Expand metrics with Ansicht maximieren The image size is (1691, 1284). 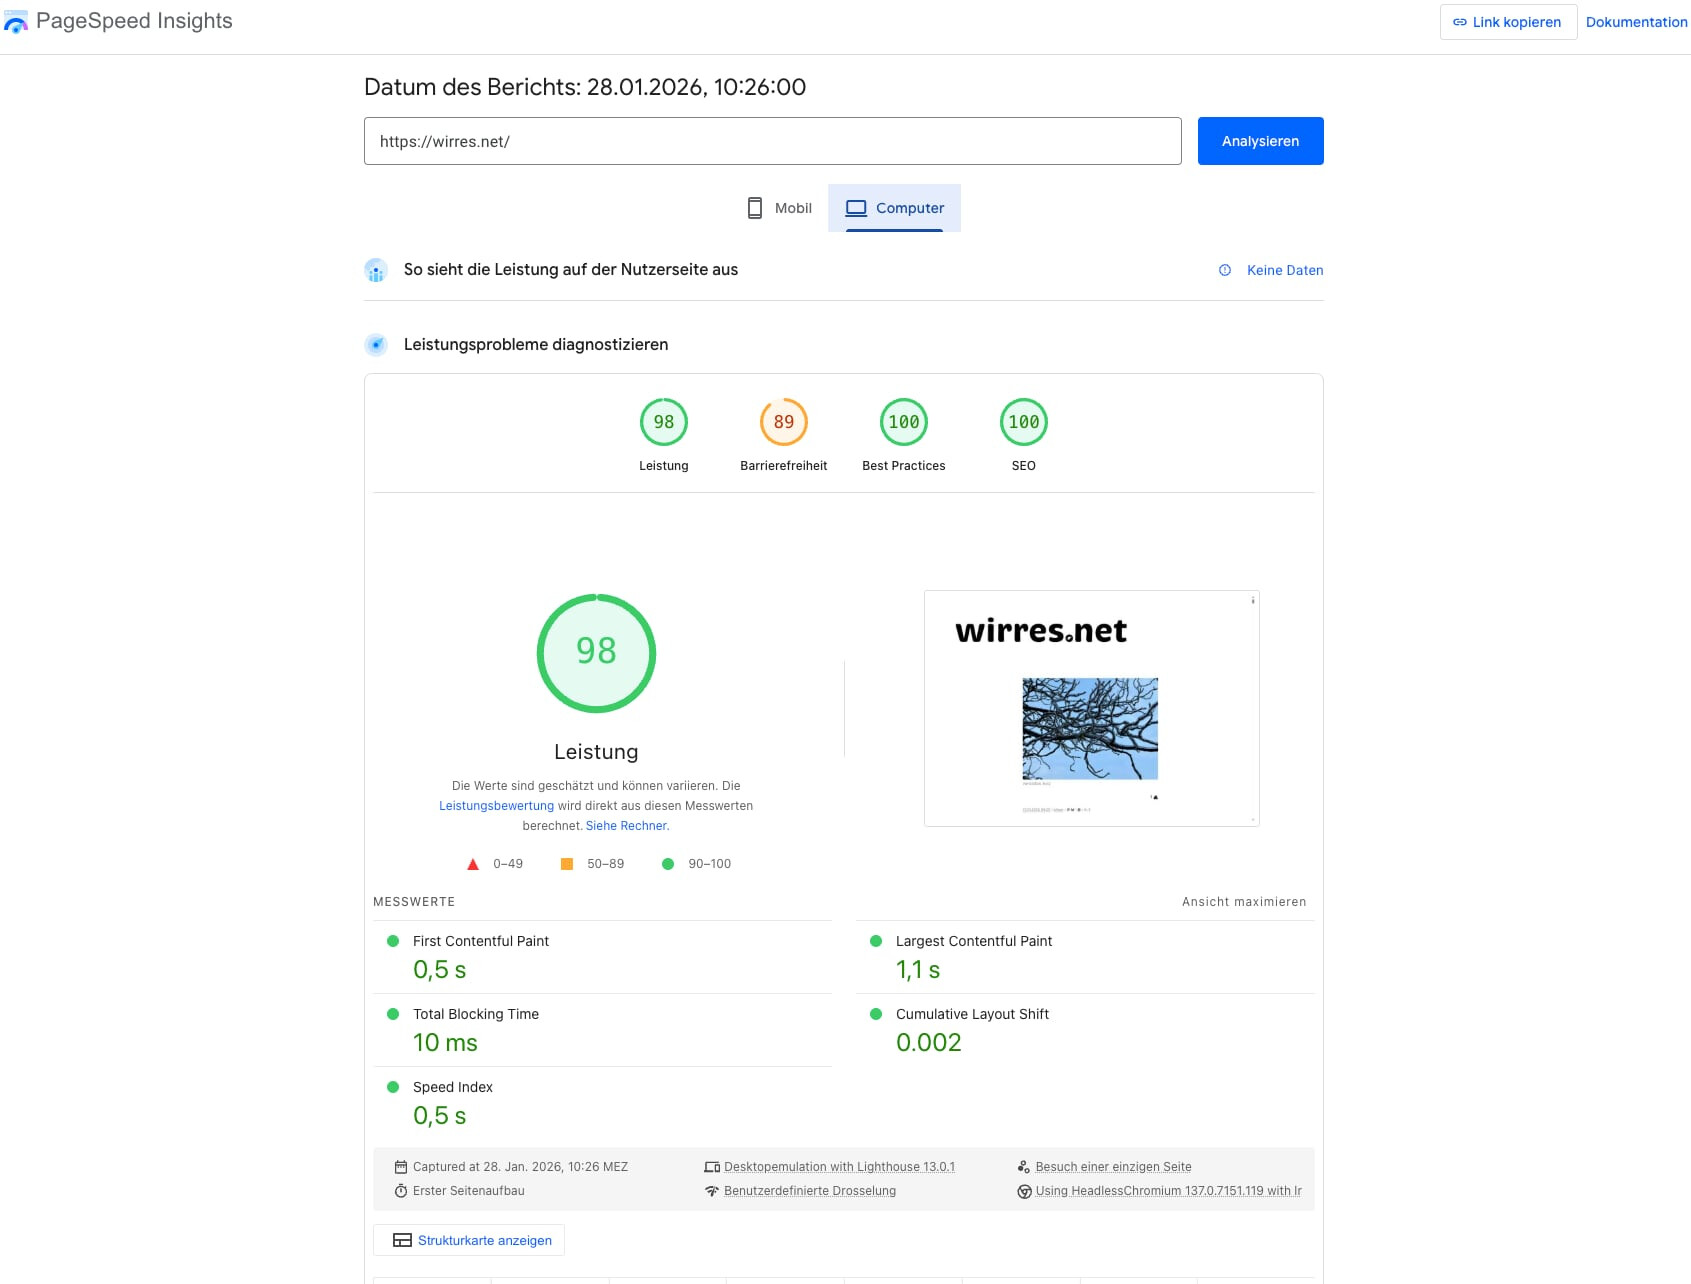(1243, 902)
